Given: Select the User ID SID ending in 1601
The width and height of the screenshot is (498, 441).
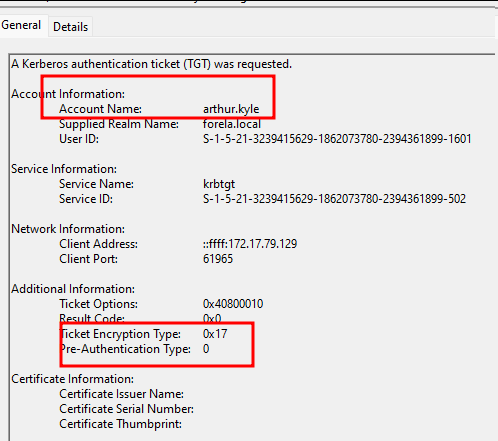Looking at the screenshot, I should point(337,139).
